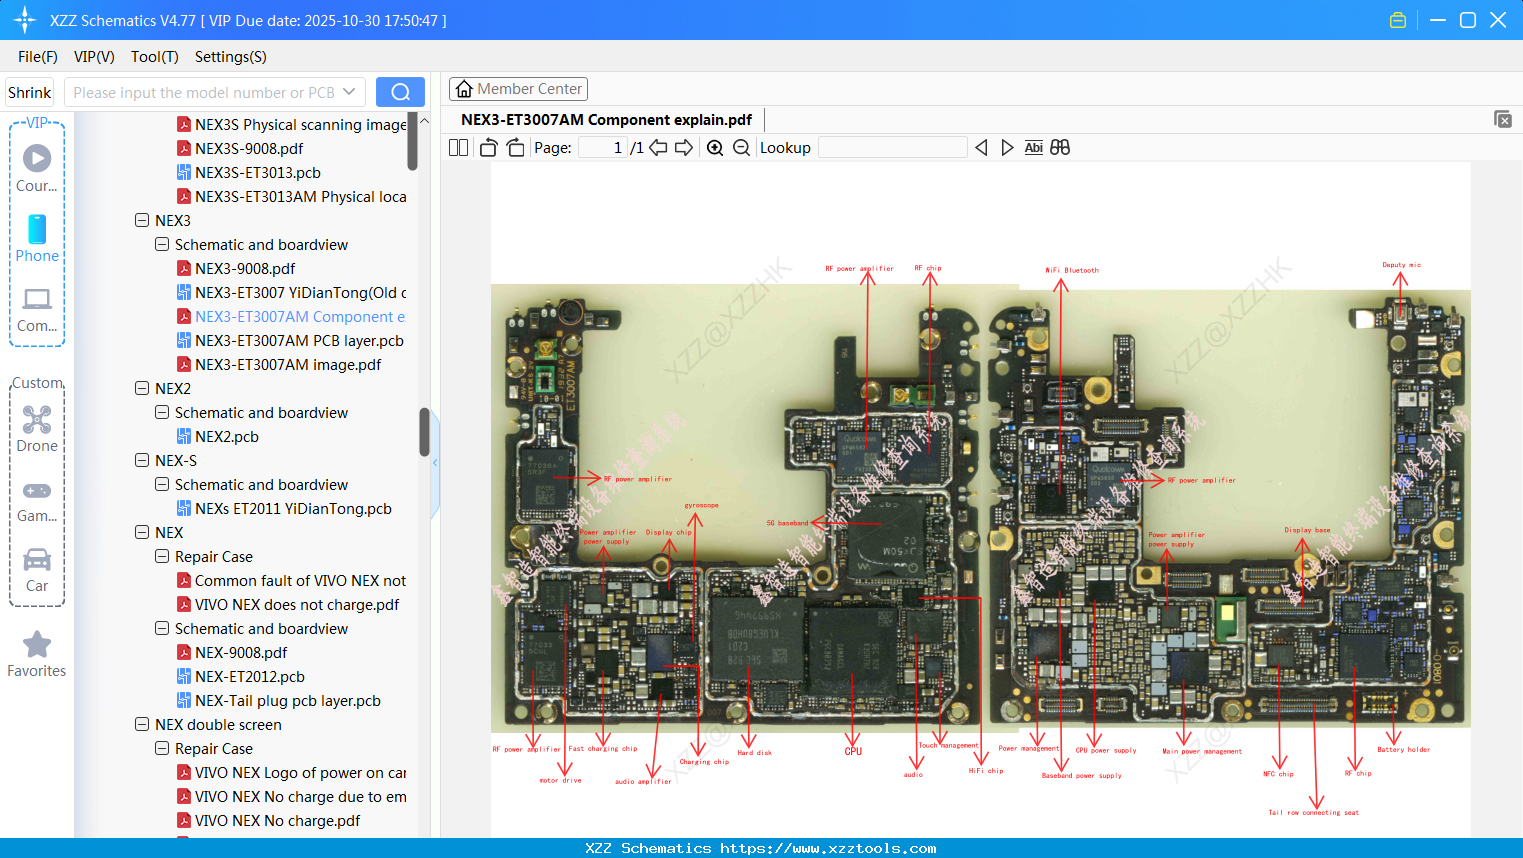Collapse the NEX double screen node
The image size is (1523, 858).
point(142,724)
